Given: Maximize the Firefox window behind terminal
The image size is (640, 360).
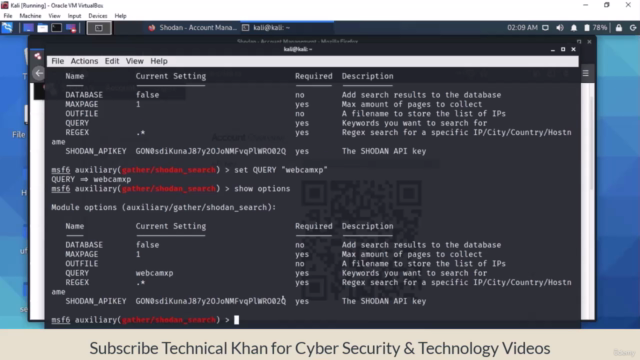Looking at the screenshot, I should click(579, 42).
